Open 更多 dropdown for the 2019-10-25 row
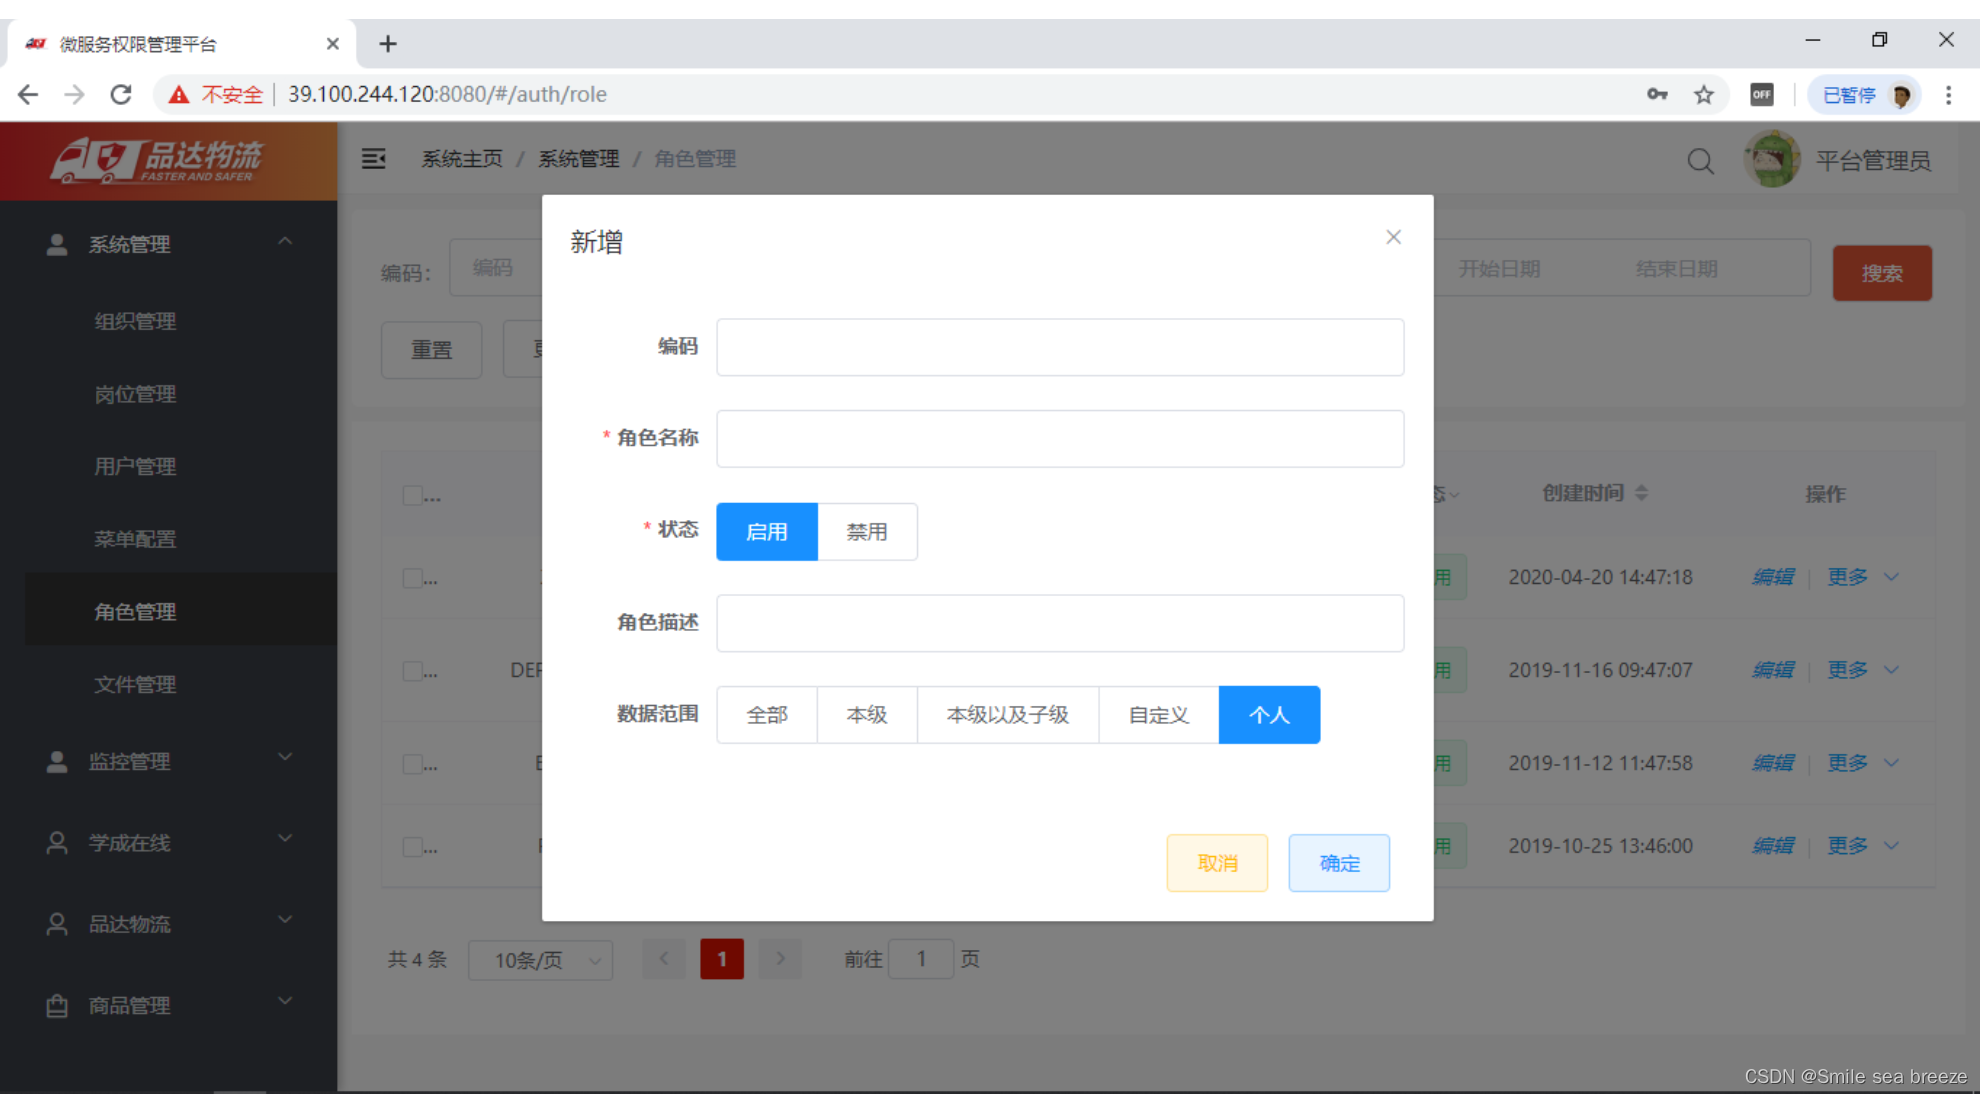 (1862, 845)
